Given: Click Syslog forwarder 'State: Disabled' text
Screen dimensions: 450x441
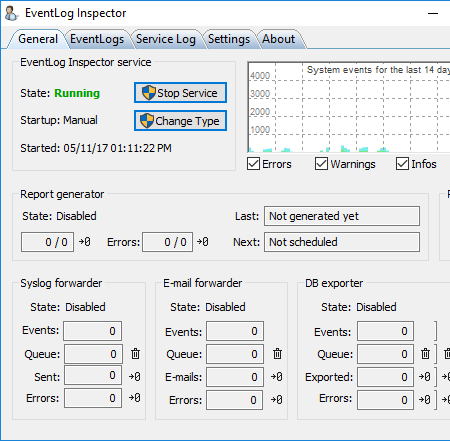Looking at the screenshot, I should (x=68, y=307).
